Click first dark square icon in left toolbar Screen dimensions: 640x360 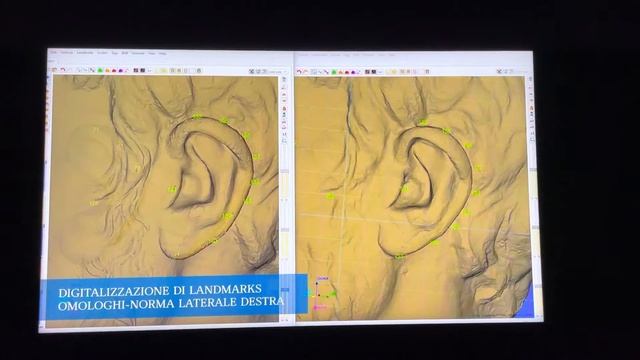[136, 70]
